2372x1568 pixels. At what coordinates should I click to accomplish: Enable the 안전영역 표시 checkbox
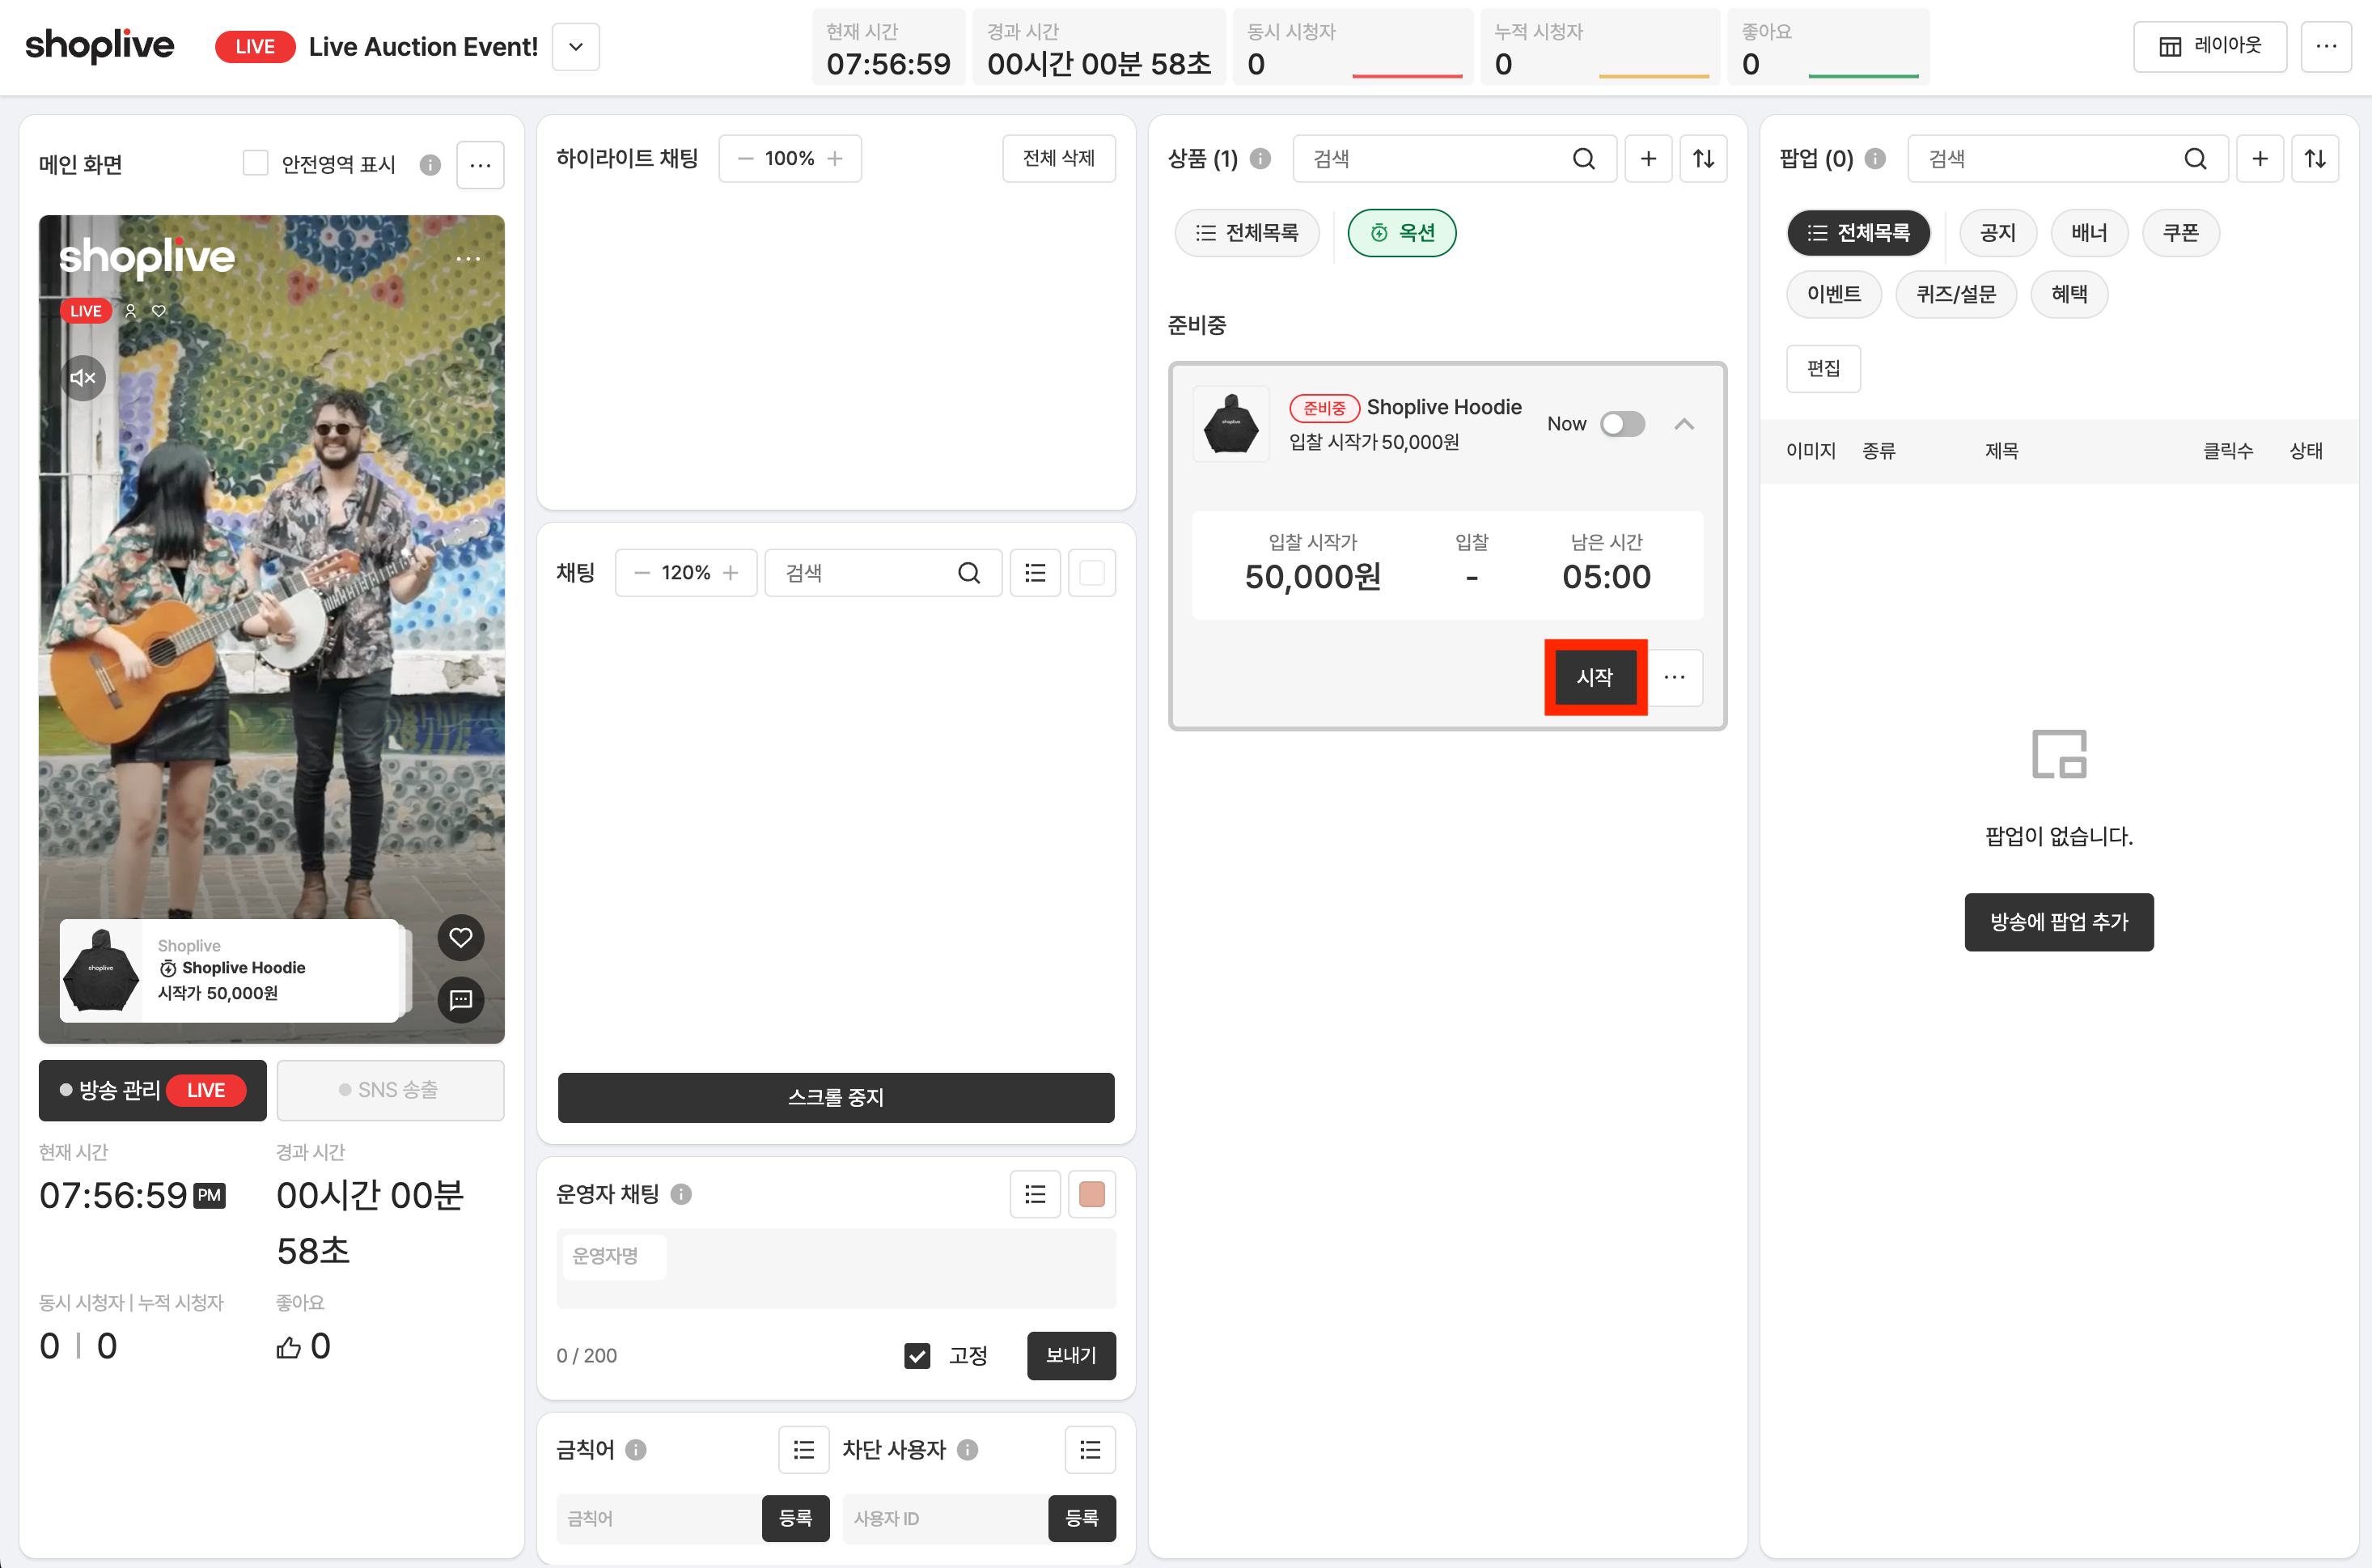pyautogui.click(x=255, y=163)
